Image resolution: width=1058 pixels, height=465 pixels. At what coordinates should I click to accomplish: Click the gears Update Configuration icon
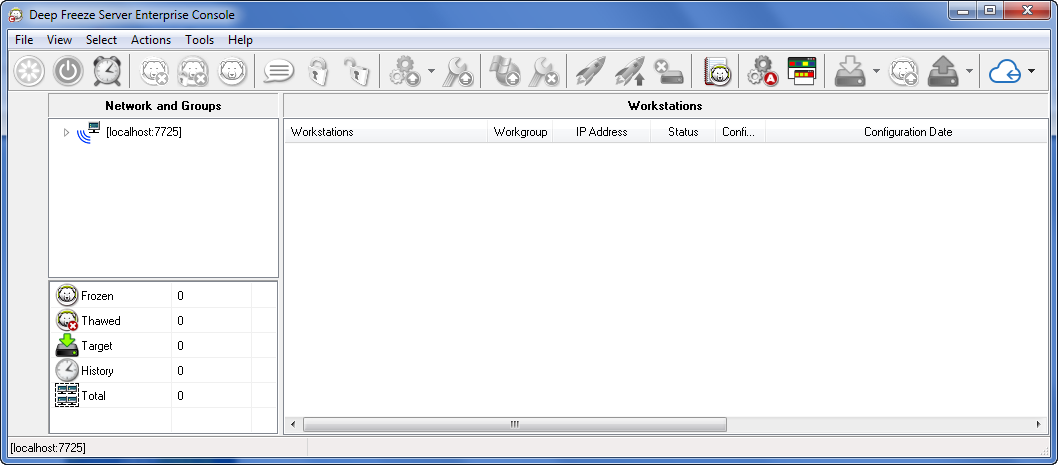click(x=406, y=70)
